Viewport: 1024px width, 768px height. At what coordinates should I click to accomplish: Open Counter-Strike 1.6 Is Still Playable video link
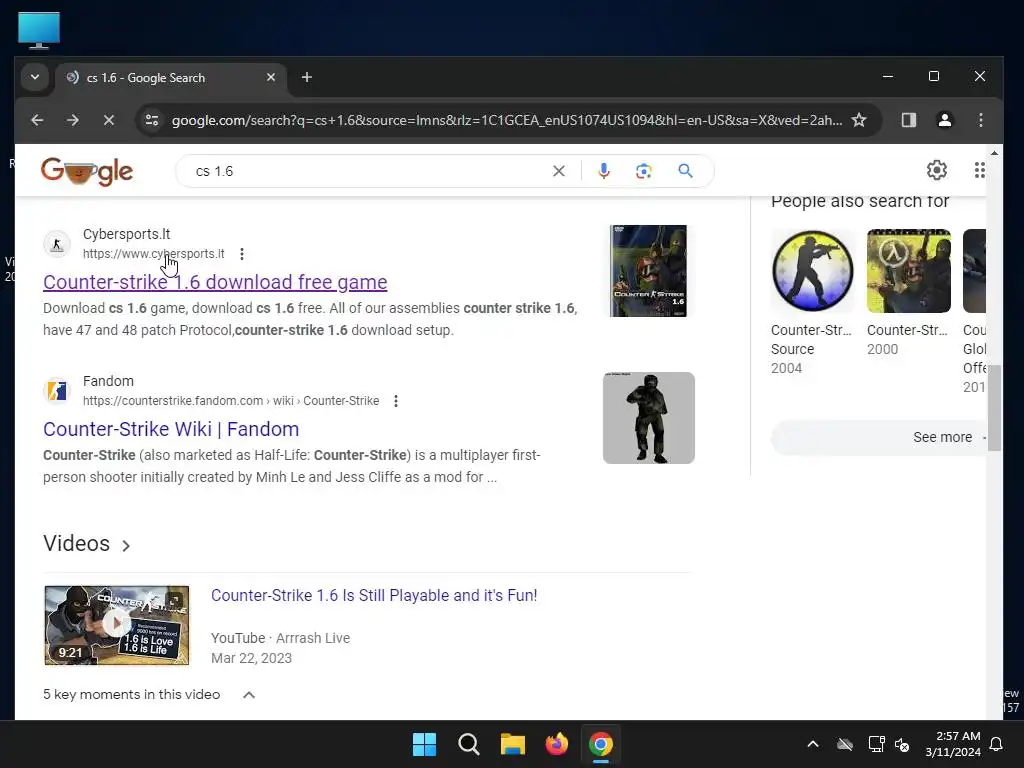[374, 596]
